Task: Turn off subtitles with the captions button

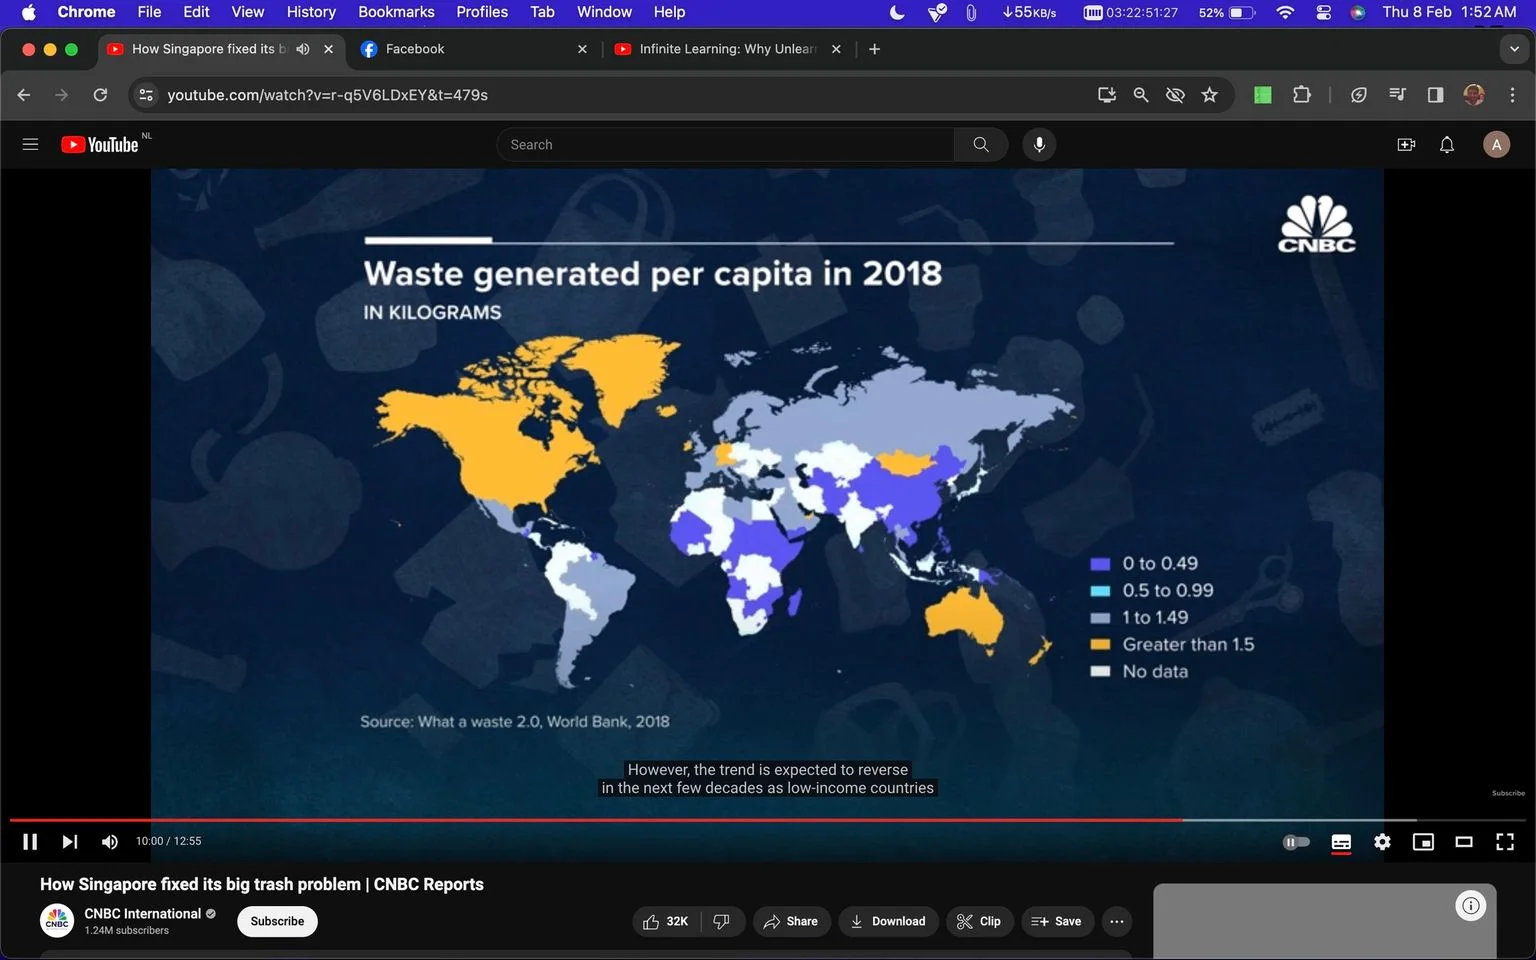Action: coord(1341,842)
